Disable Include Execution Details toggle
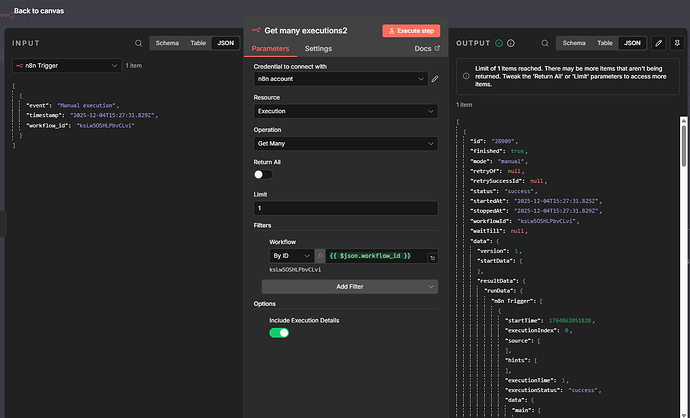This screenshot has width=690, height=418. pos(278,332)
